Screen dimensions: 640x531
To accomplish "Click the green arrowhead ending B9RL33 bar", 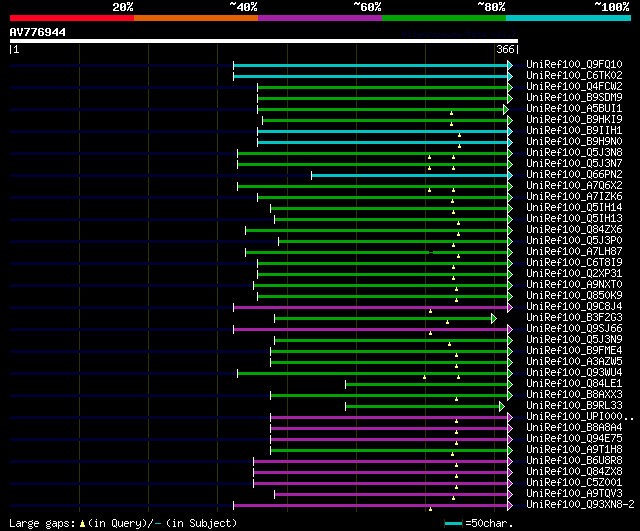I will click(x=502, y=407).
